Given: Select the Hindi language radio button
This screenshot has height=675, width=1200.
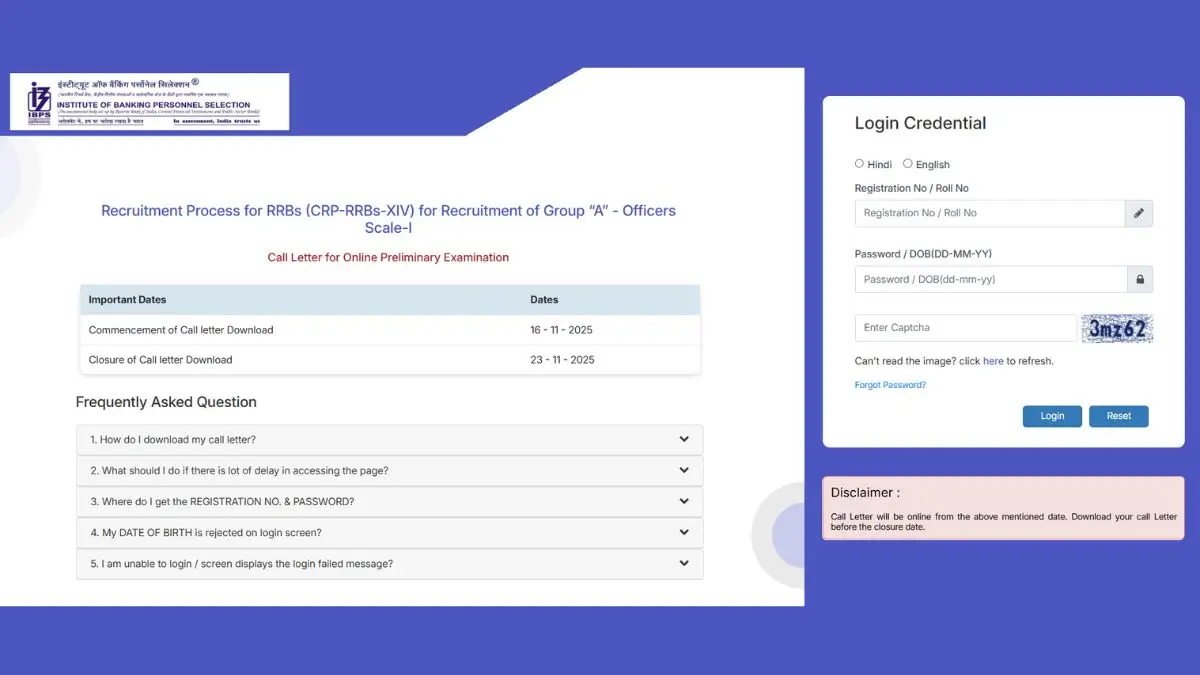Looking at the screenshot, I should click(x=859, y=163).
